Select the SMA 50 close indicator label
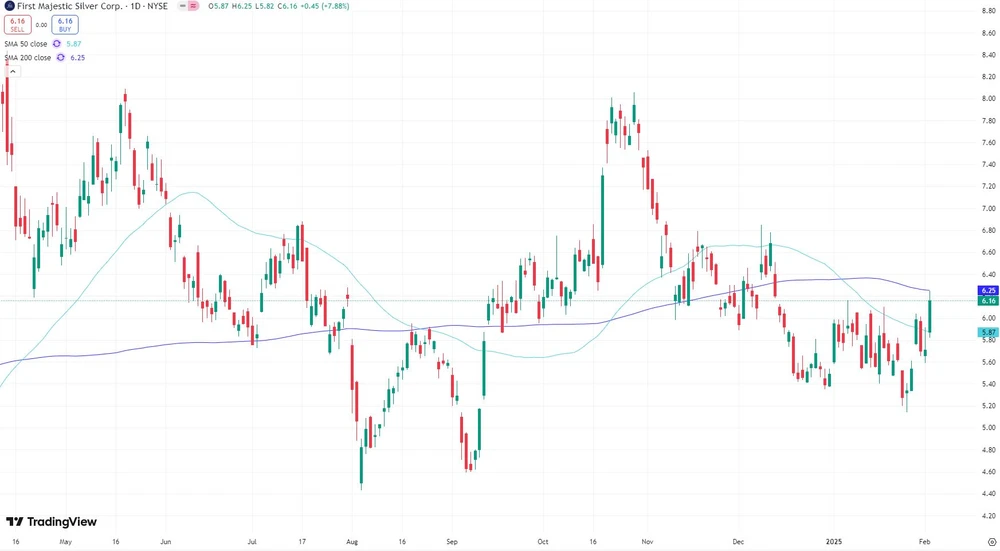 point(27,44)
